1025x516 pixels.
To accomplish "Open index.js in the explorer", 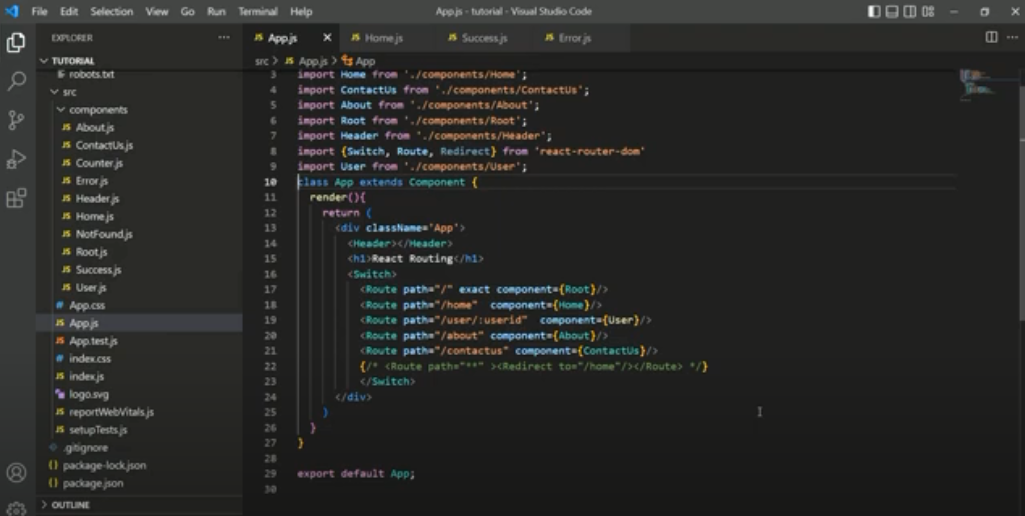I will pos(86,376).
